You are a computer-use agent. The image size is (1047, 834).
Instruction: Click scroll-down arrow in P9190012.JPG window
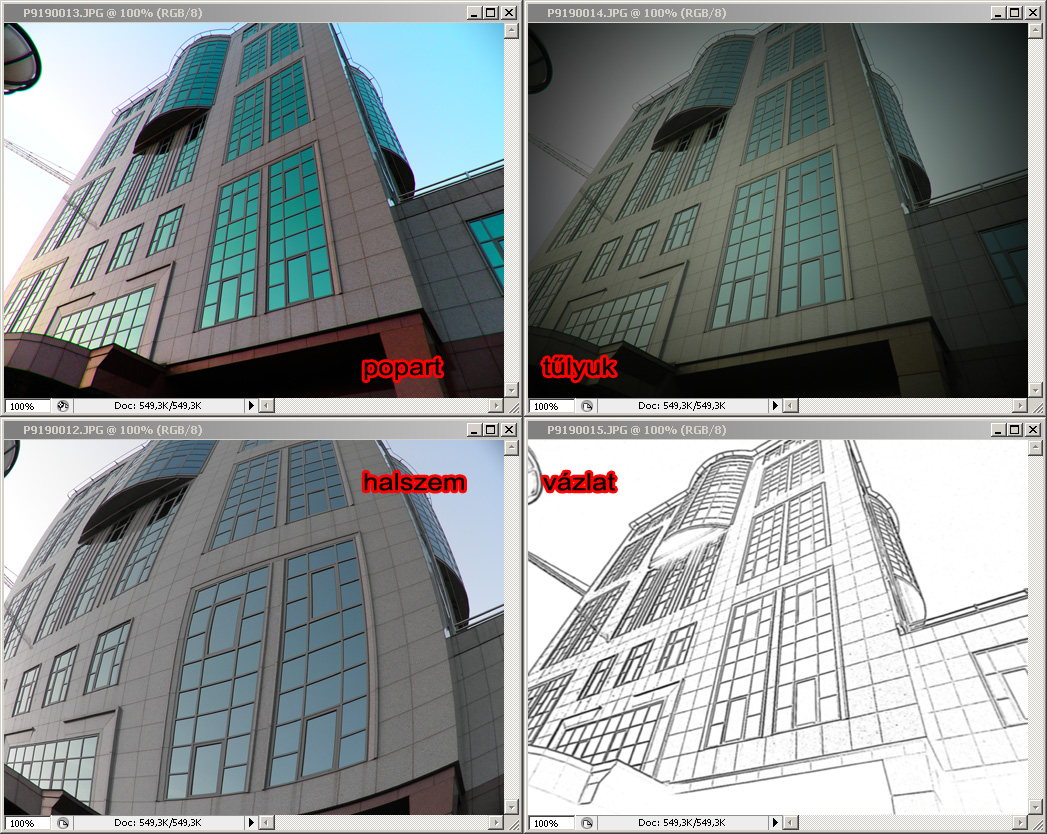click(x=511, y=807)
